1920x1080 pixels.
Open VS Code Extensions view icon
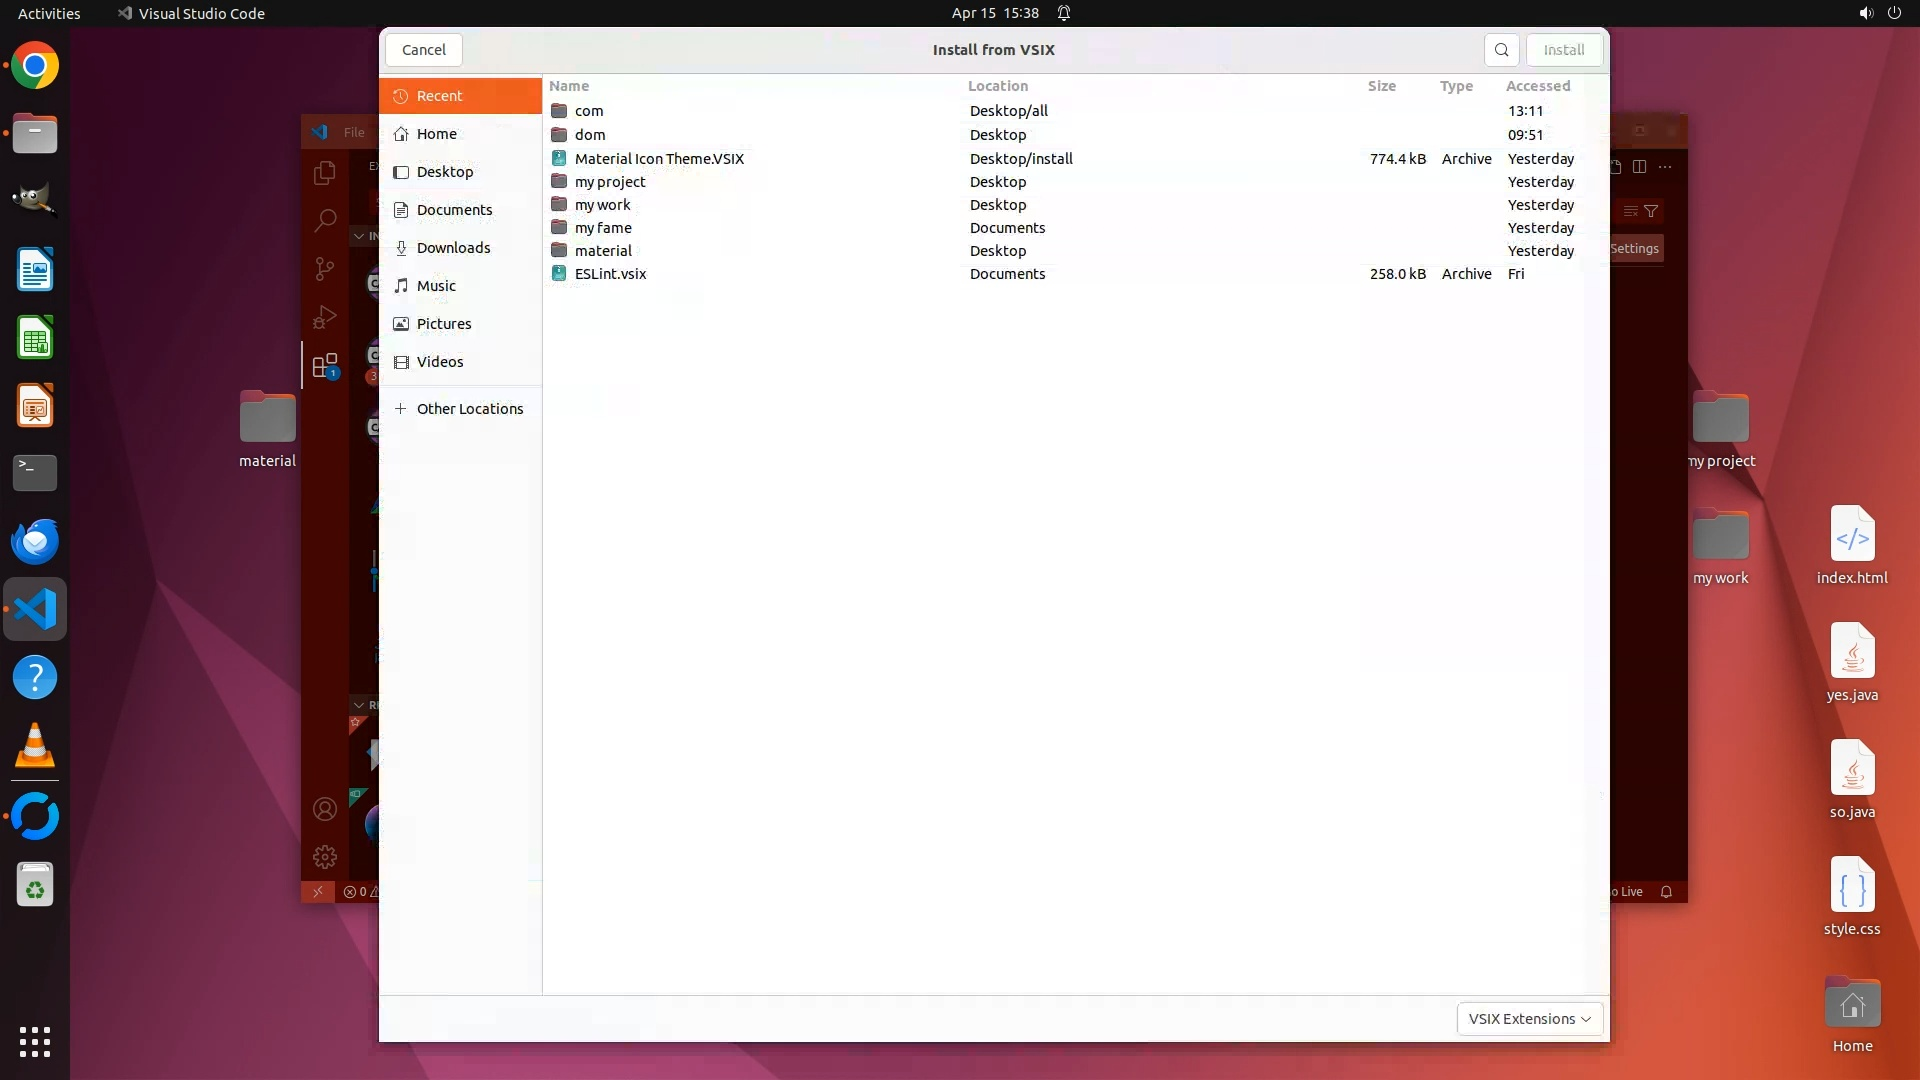coord(325,366)
